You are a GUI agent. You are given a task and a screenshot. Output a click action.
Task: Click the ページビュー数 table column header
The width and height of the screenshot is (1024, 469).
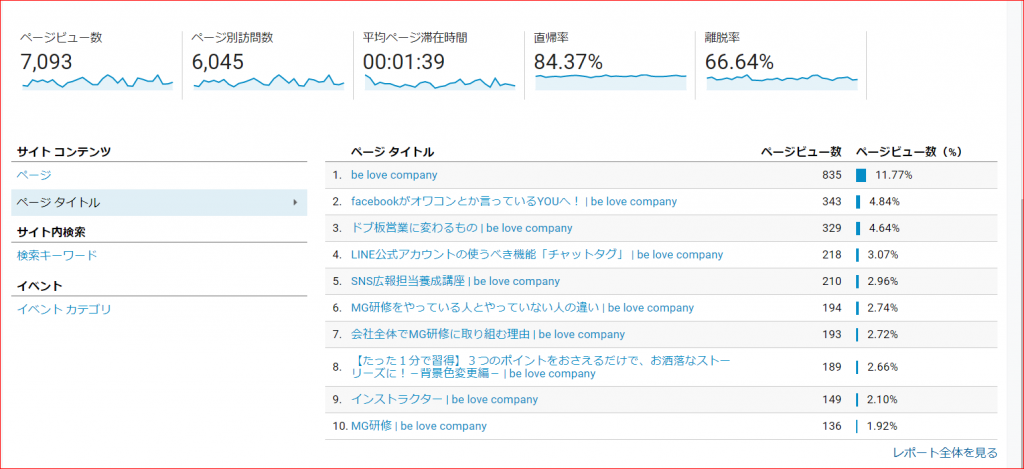pyautogui.click(x=801, y=152)
